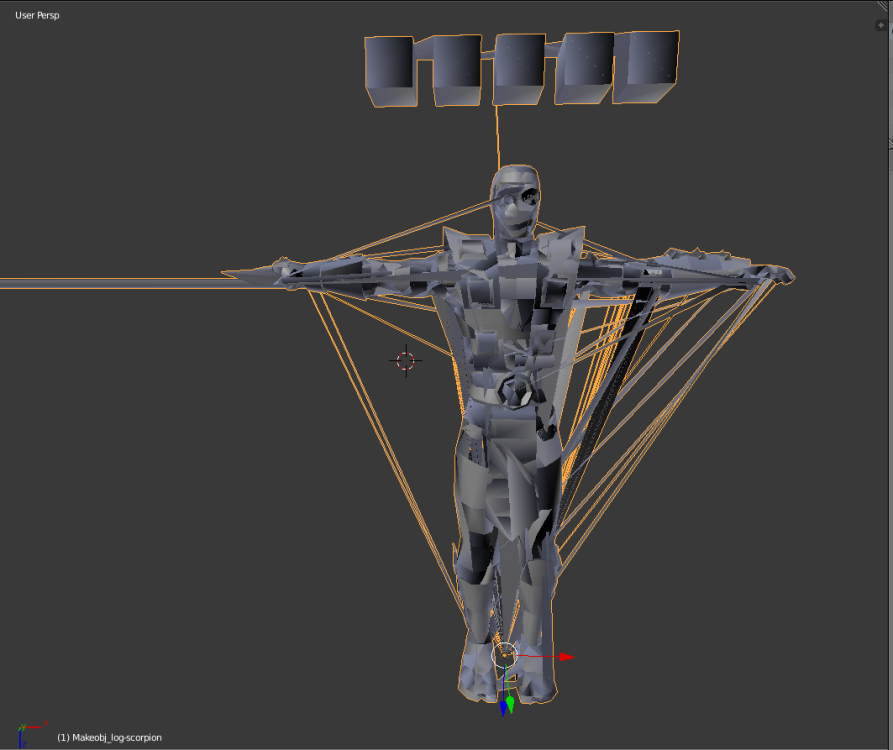Click the white circle at manipulator center
This screenshot has width=893, height=750.
(x=506, y=655)
